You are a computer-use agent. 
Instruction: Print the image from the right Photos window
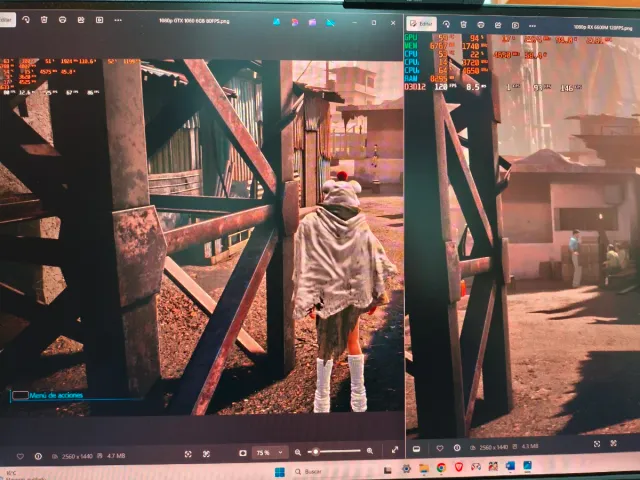click(481, 25)
